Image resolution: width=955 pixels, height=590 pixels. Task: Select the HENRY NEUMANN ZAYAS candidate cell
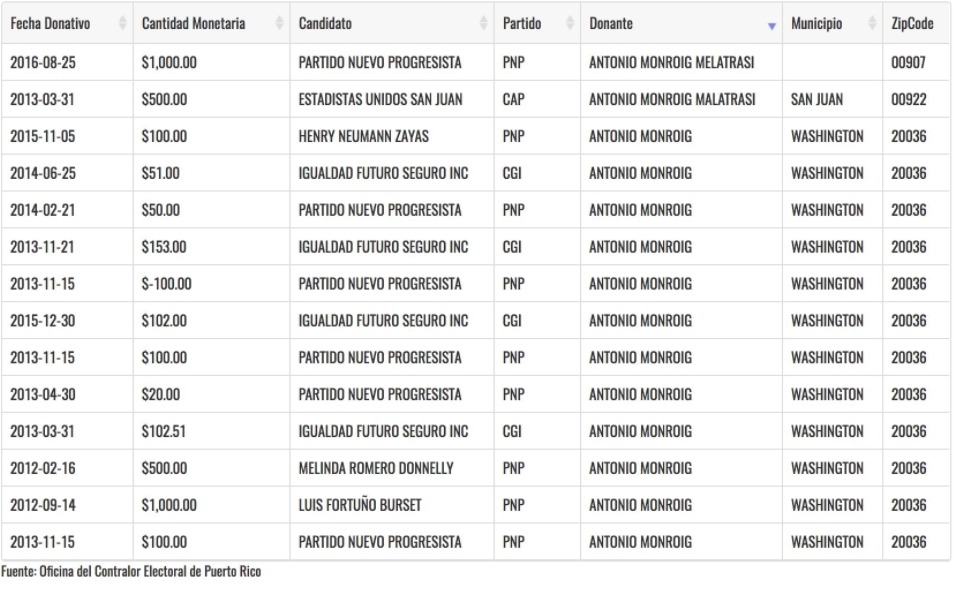(x=392, y=136)
